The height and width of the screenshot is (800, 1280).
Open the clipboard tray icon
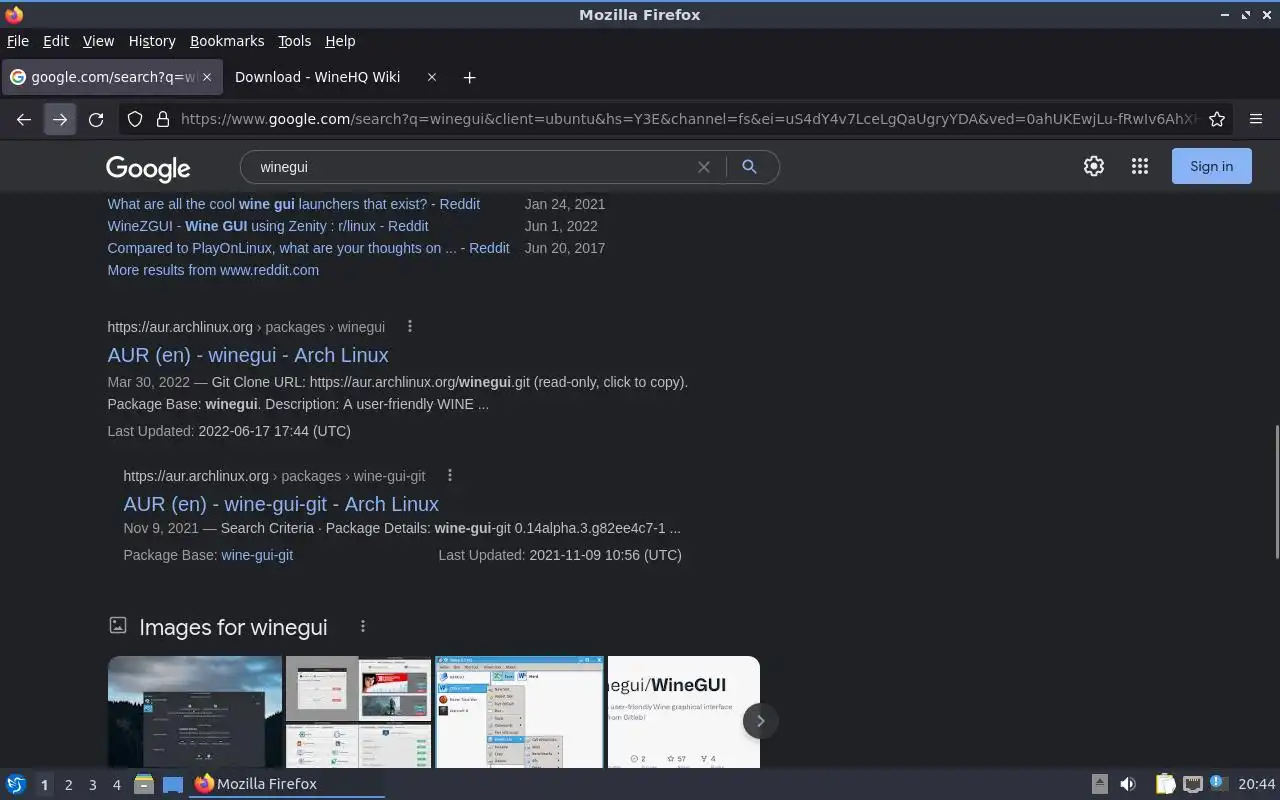click(x=1165, y=784)
